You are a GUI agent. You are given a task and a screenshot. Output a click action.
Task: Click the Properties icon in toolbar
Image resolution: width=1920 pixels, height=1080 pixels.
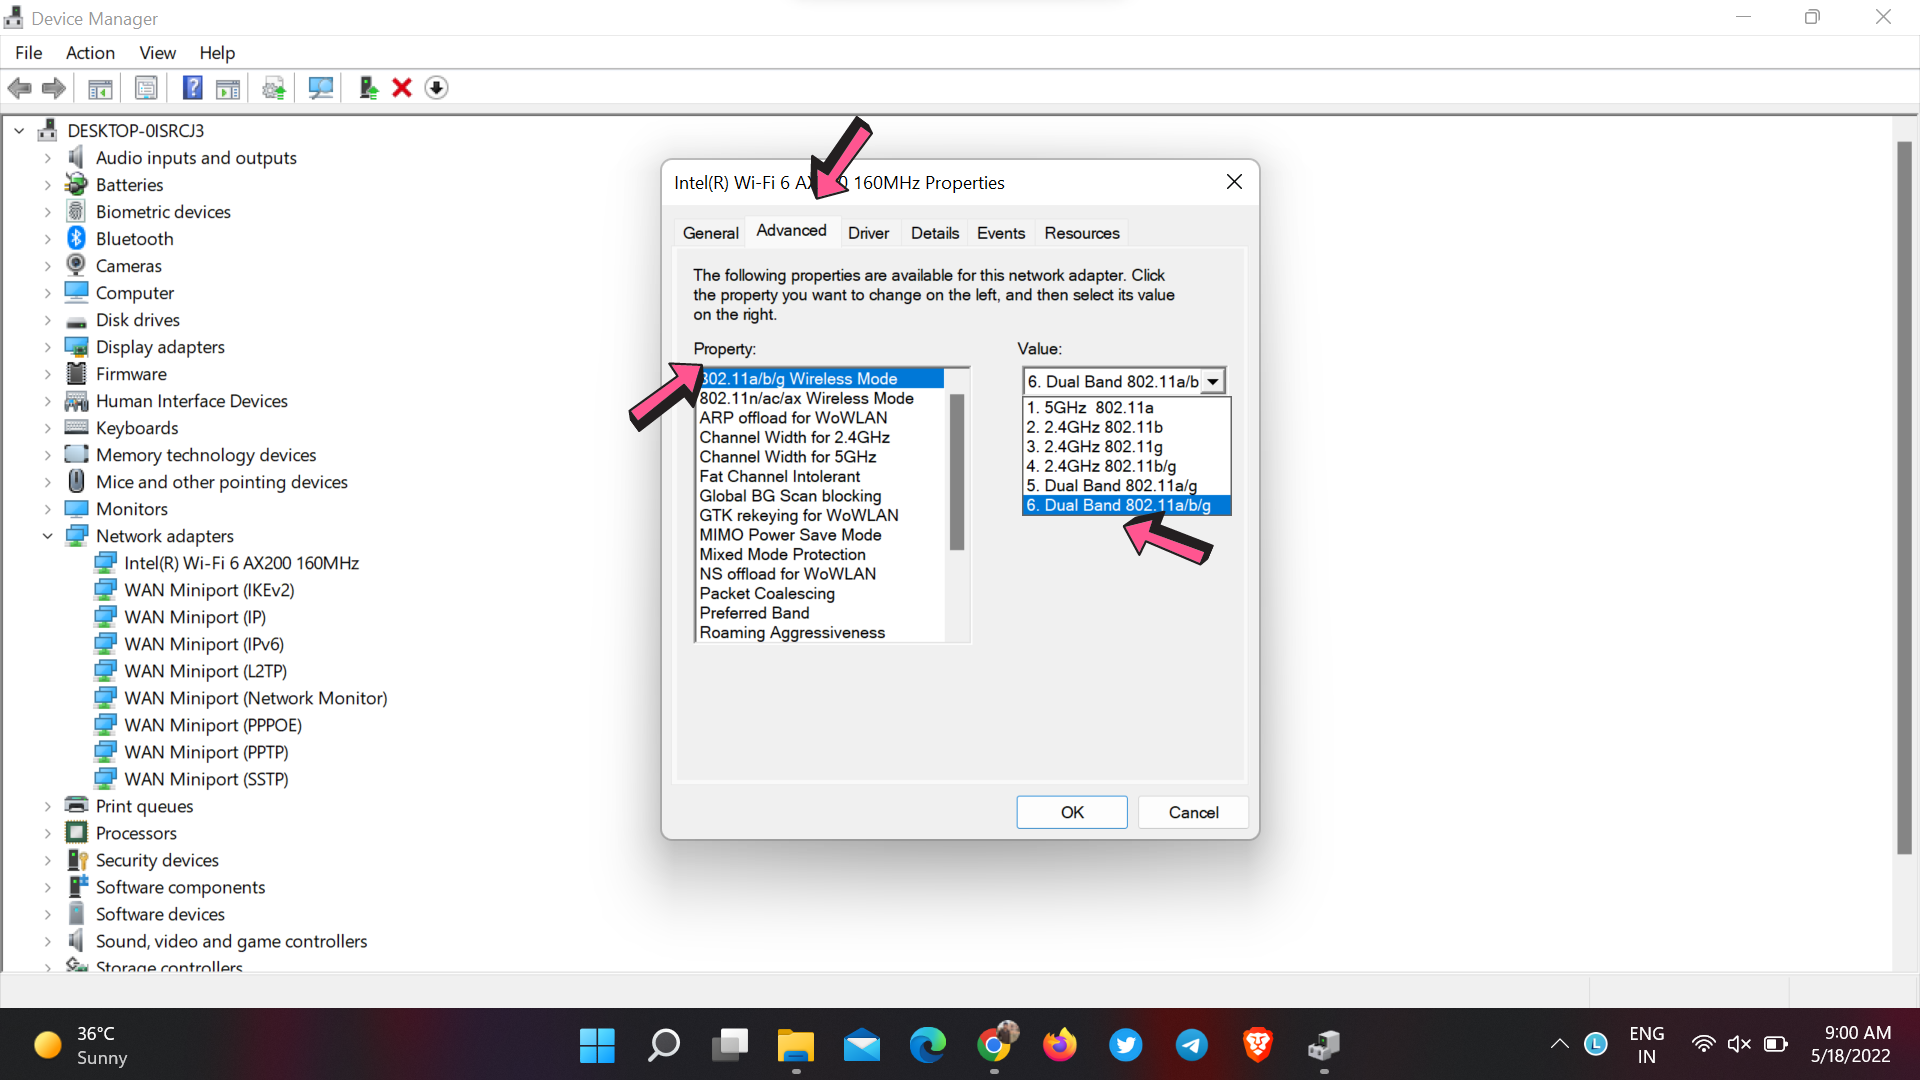(146, 87)
